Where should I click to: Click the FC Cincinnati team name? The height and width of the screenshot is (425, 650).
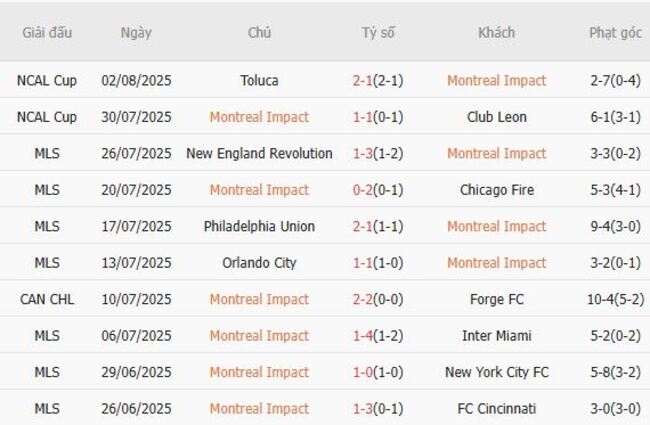(x=497, y=409)
